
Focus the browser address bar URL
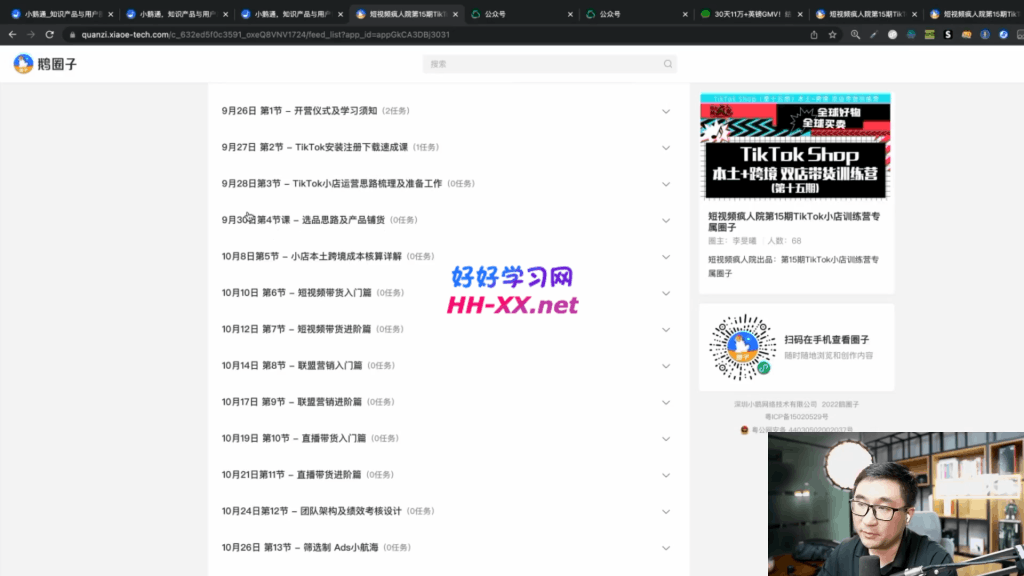[265, 35]
